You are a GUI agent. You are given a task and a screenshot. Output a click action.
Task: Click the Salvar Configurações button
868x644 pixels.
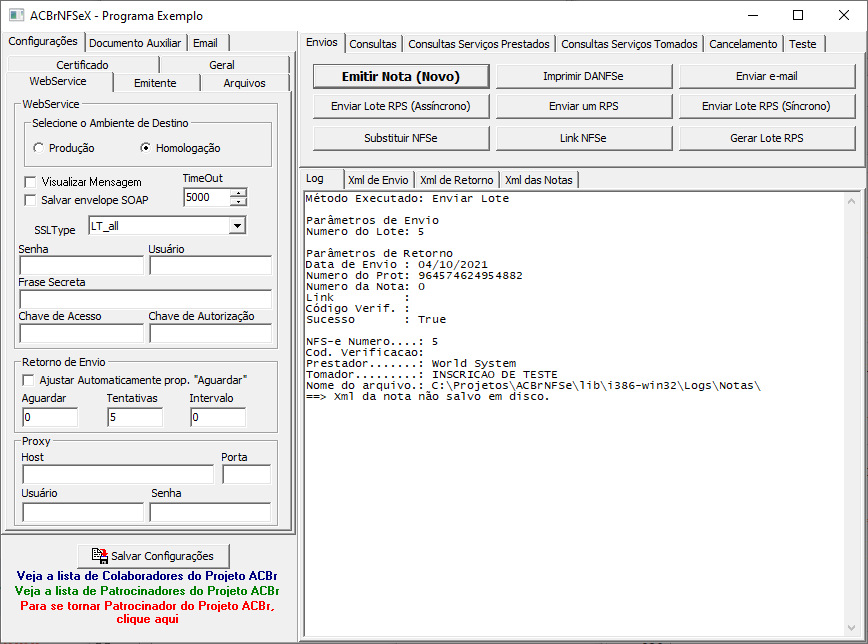(153, 556)
